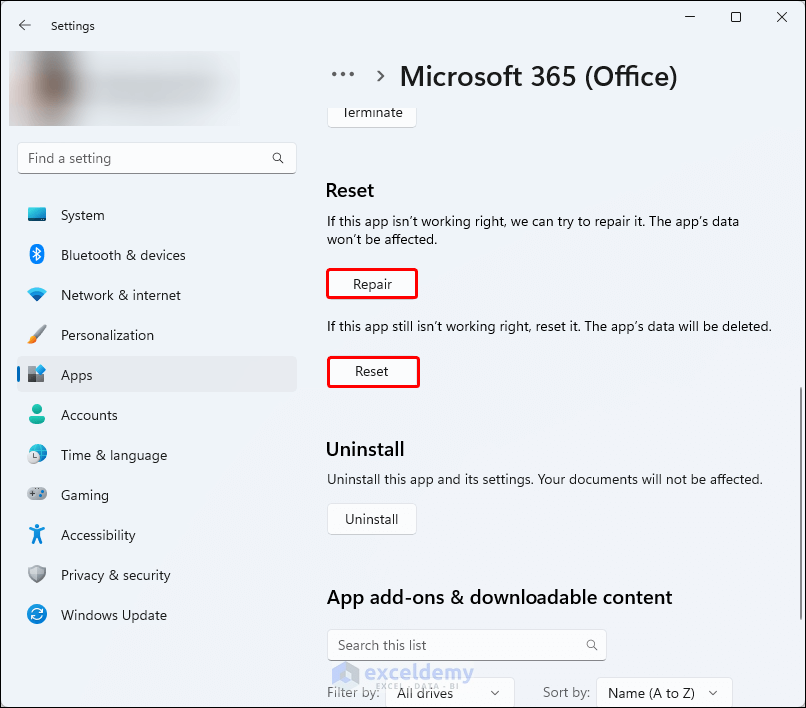Click the Personalization paintbrush icon
This screenshot has width=806, height=708.
click(37, 335)
